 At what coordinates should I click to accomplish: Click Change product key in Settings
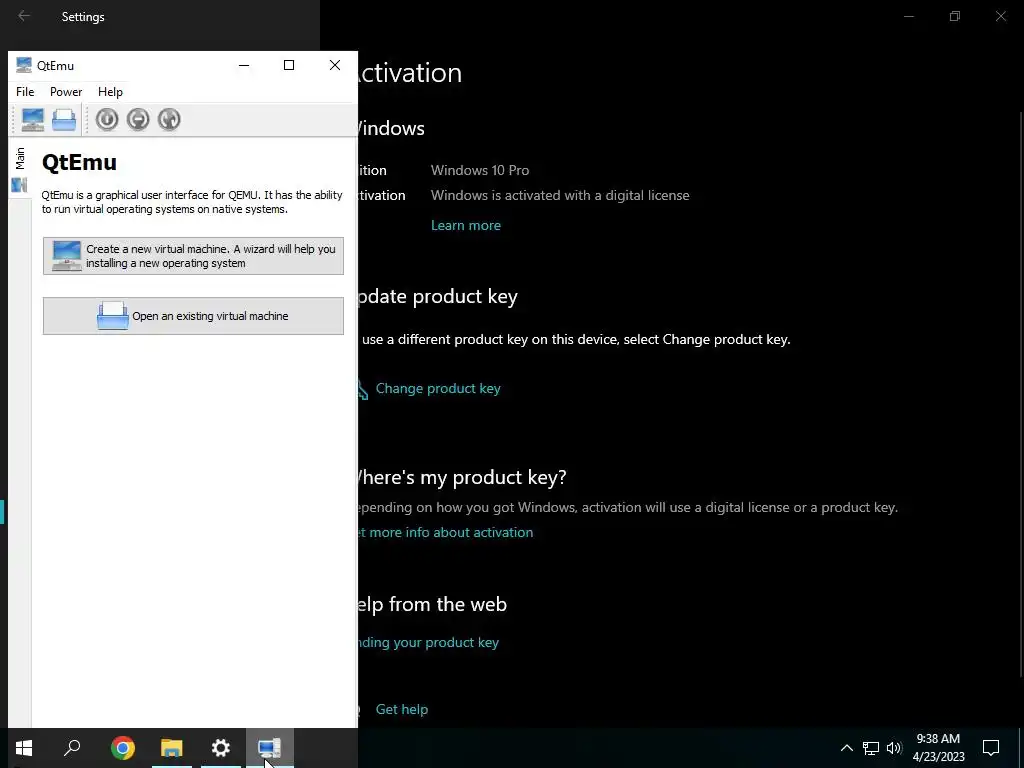click(x=438, y=389)
